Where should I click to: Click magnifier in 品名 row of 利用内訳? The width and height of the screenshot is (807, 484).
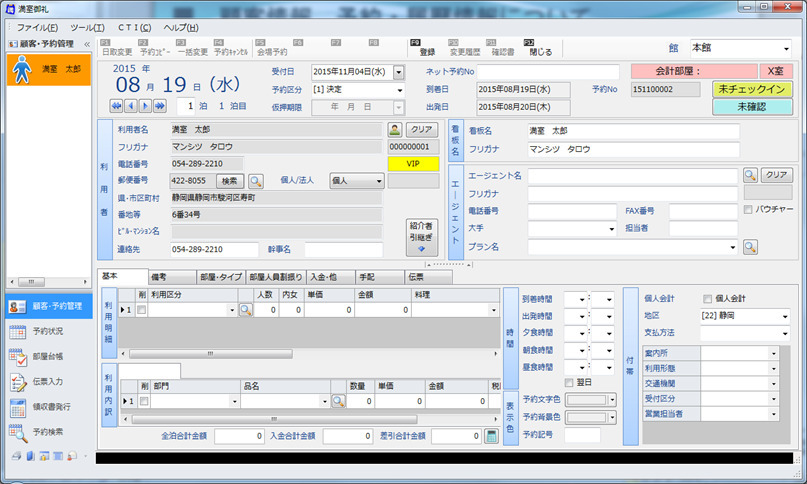click(338, 401)
